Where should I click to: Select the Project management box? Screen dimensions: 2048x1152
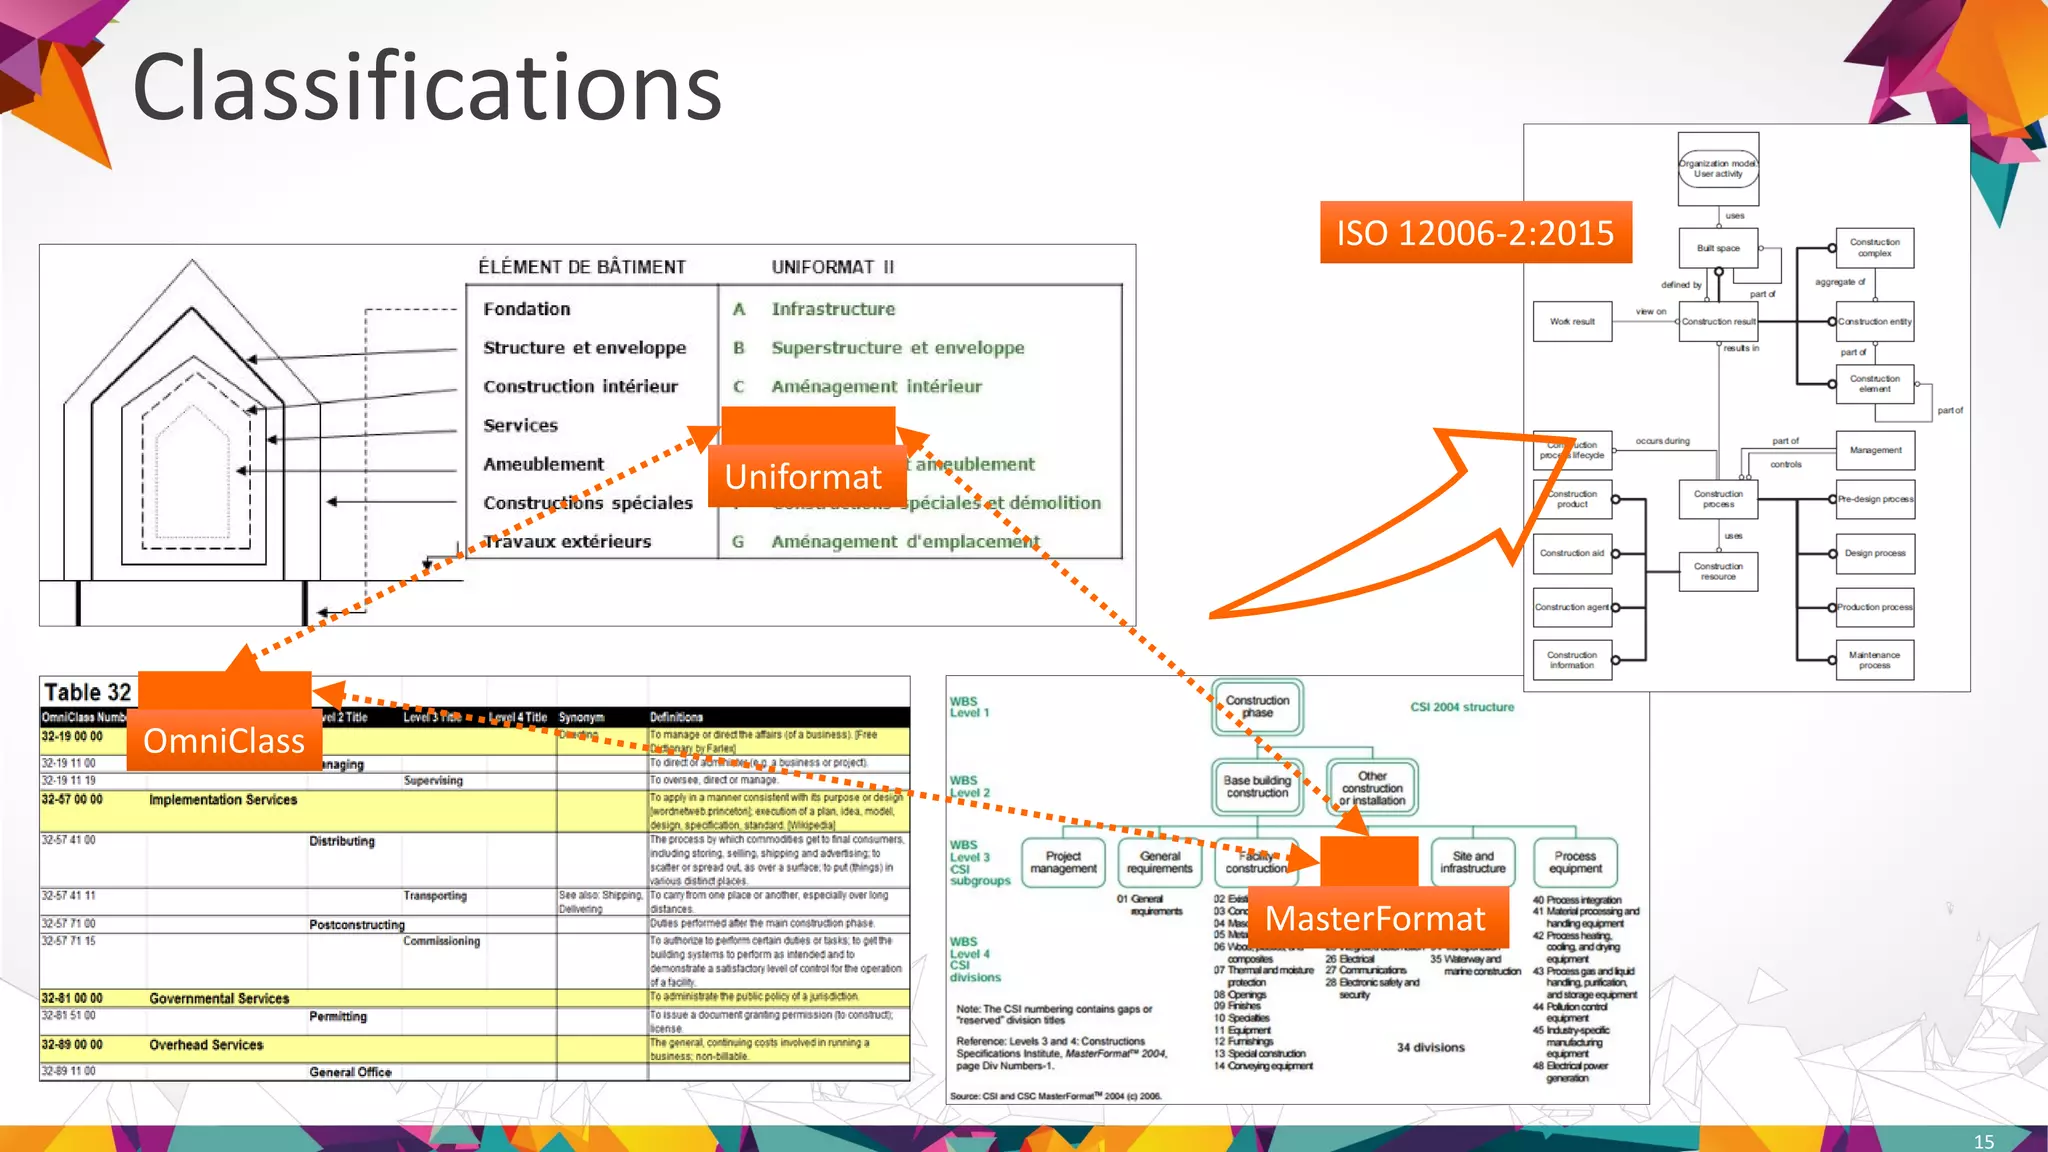point(1063,862)
